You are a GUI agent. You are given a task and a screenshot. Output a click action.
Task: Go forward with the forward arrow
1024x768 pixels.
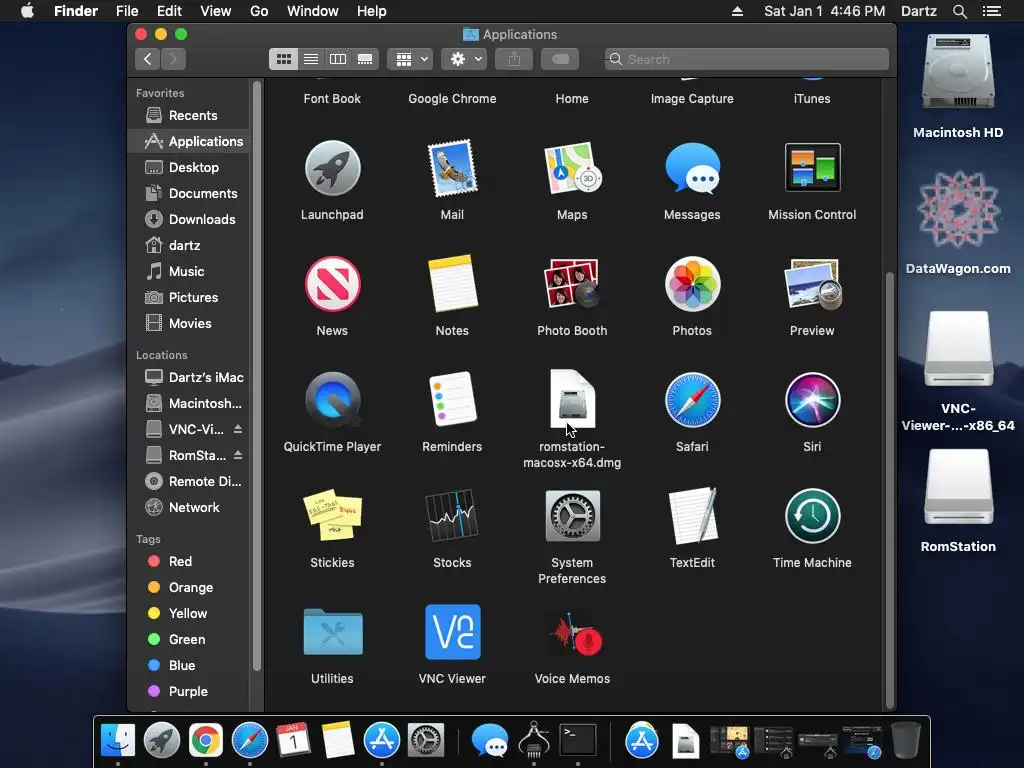click(x=173, y=59)
